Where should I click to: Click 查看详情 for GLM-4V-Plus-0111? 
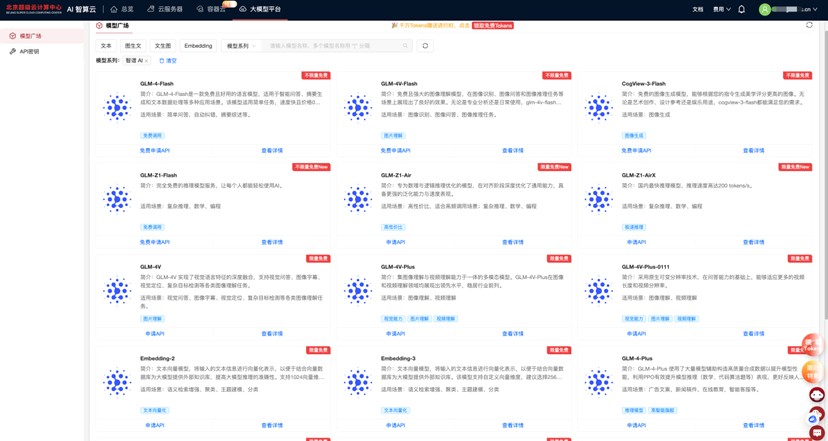(754, 333)
